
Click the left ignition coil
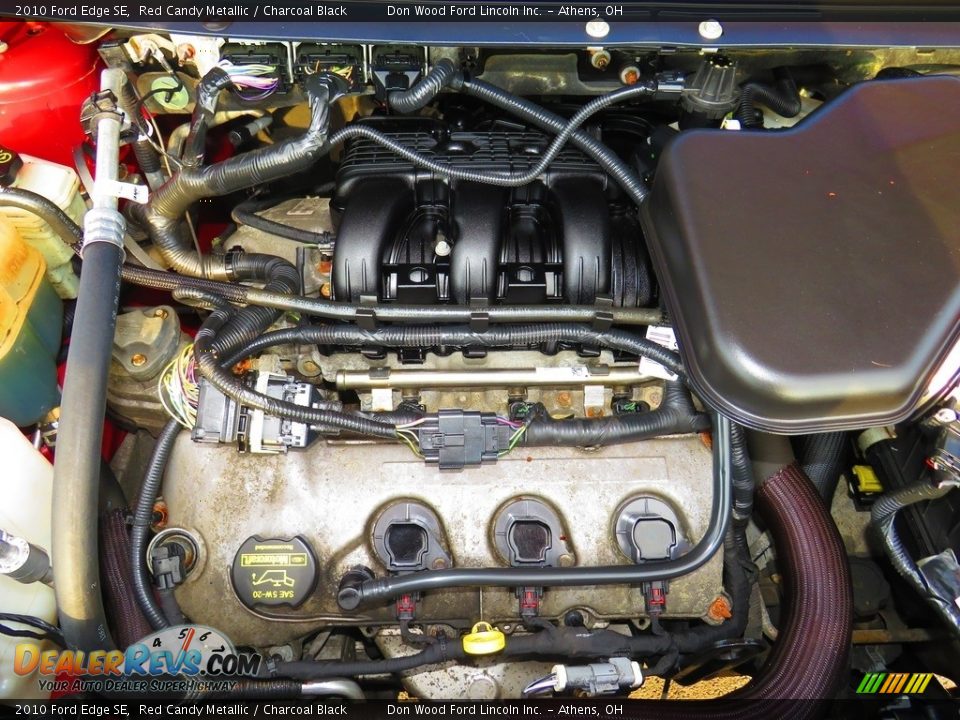(x=409, y=538)
